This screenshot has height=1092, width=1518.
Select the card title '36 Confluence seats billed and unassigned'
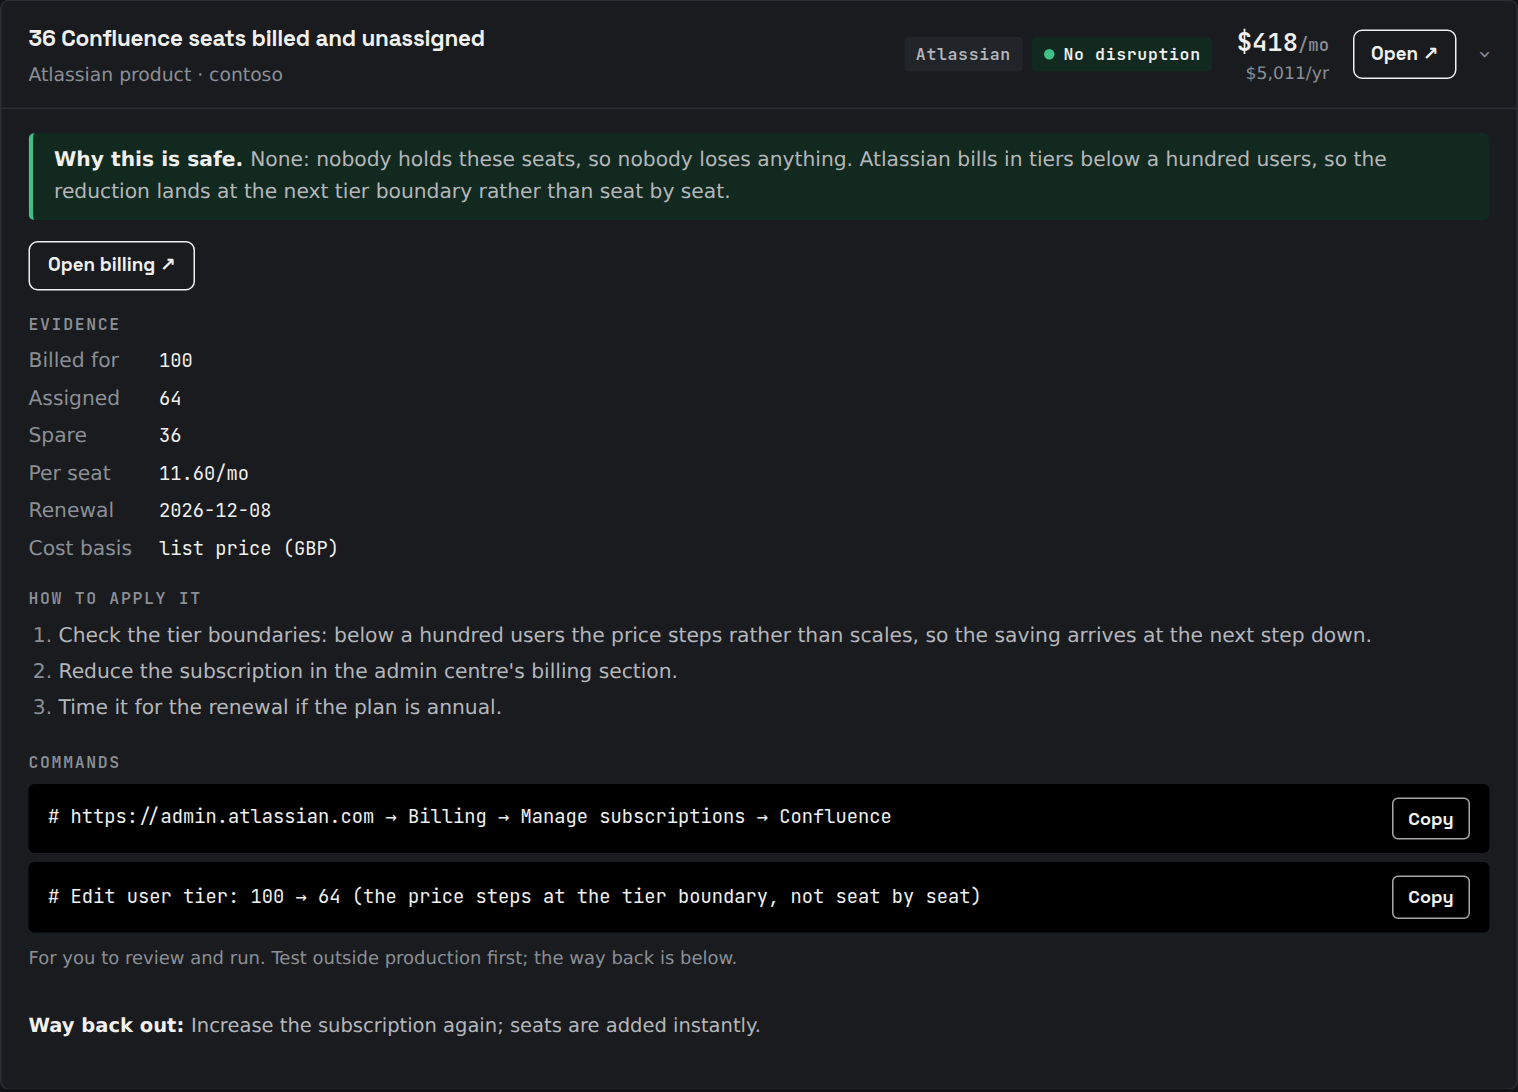coord(257,39)
